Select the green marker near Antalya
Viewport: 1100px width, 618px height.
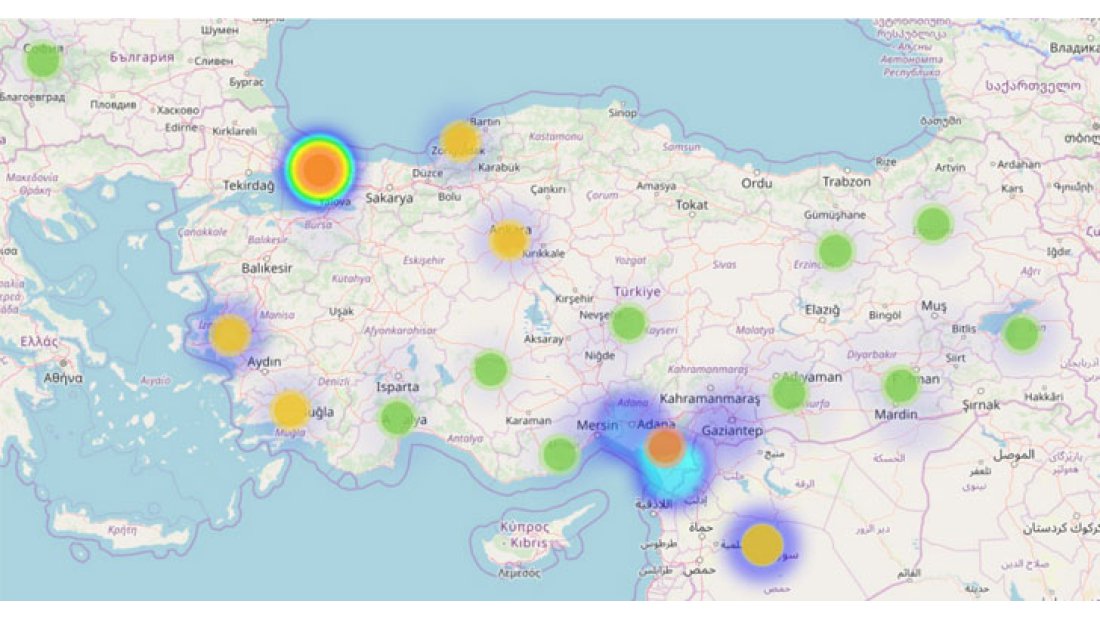[397, 417]
